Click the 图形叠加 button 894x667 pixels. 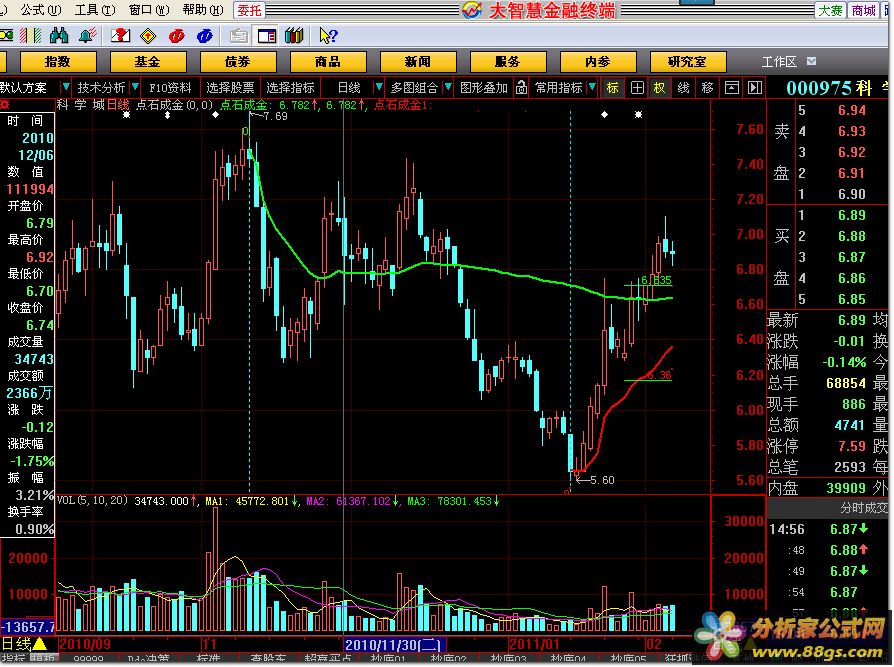(483, 88)
